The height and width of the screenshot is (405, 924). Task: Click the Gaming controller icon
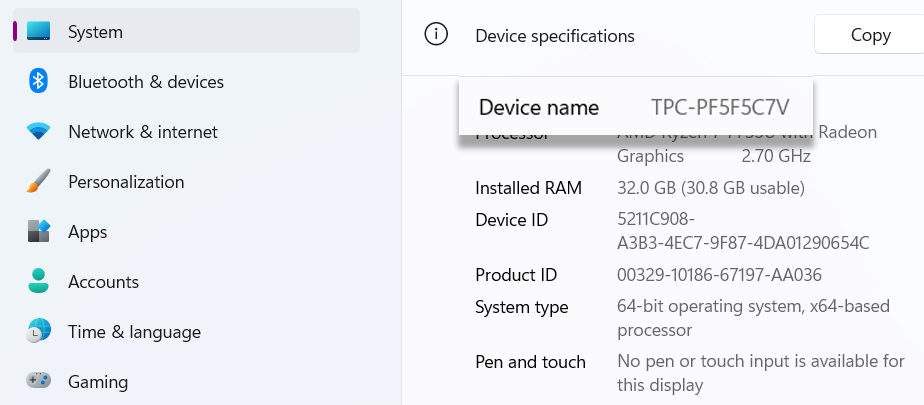pyautogui.click(x=38, y=382)
